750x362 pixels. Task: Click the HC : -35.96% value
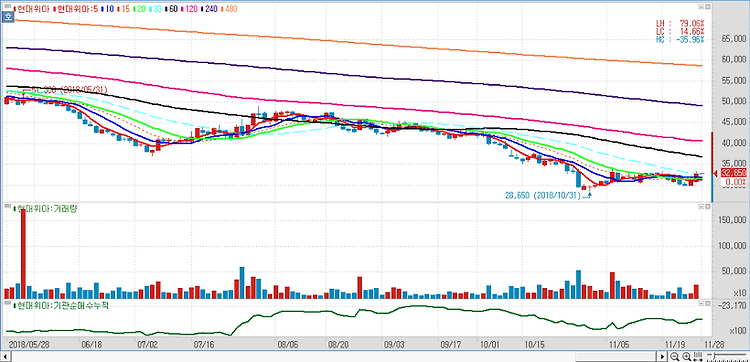pos(680,39)
